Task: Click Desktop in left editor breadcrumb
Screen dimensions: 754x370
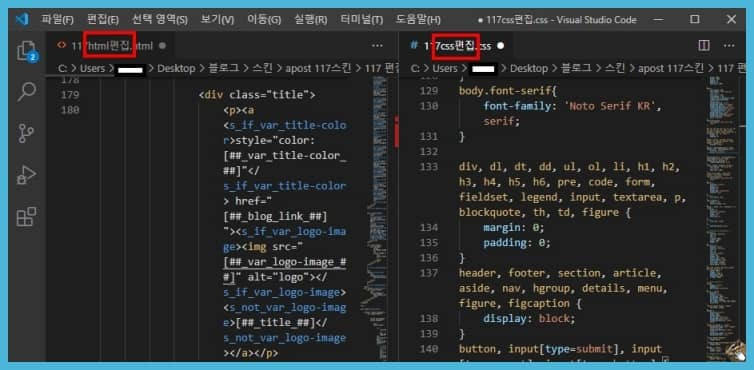Action: pyautogui.click(x=176, y=68)
